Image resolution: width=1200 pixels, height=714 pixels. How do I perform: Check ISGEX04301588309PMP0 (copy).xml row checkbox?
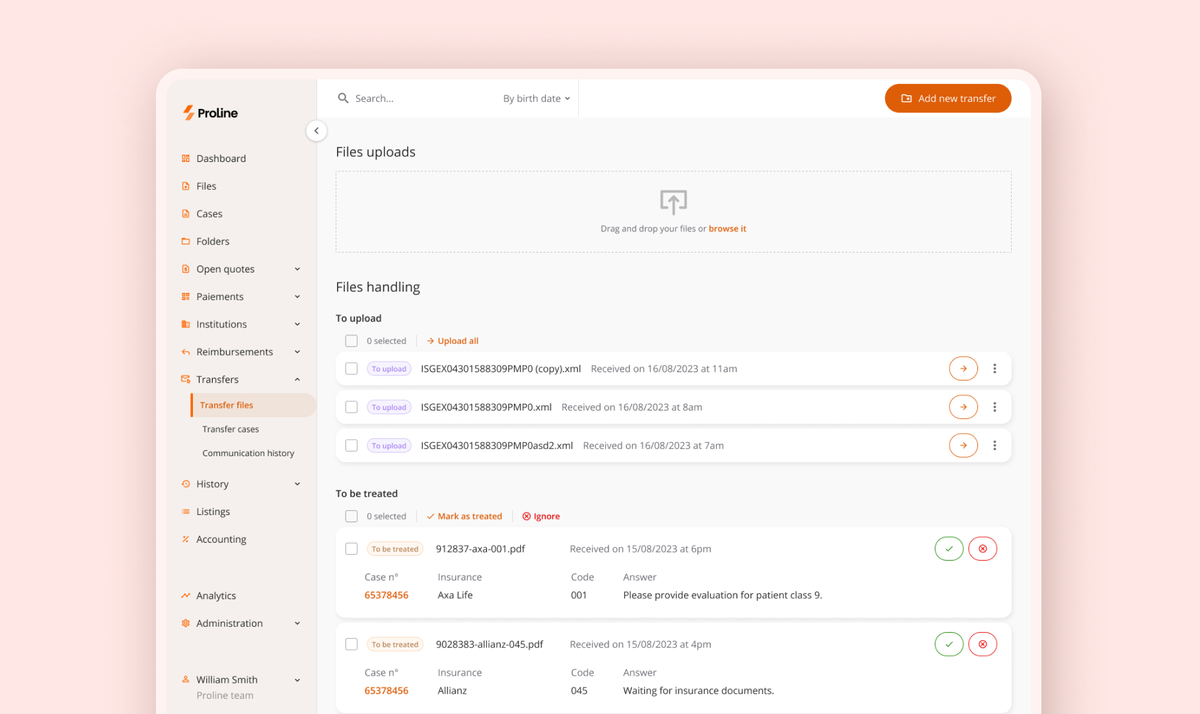(351, 369)
